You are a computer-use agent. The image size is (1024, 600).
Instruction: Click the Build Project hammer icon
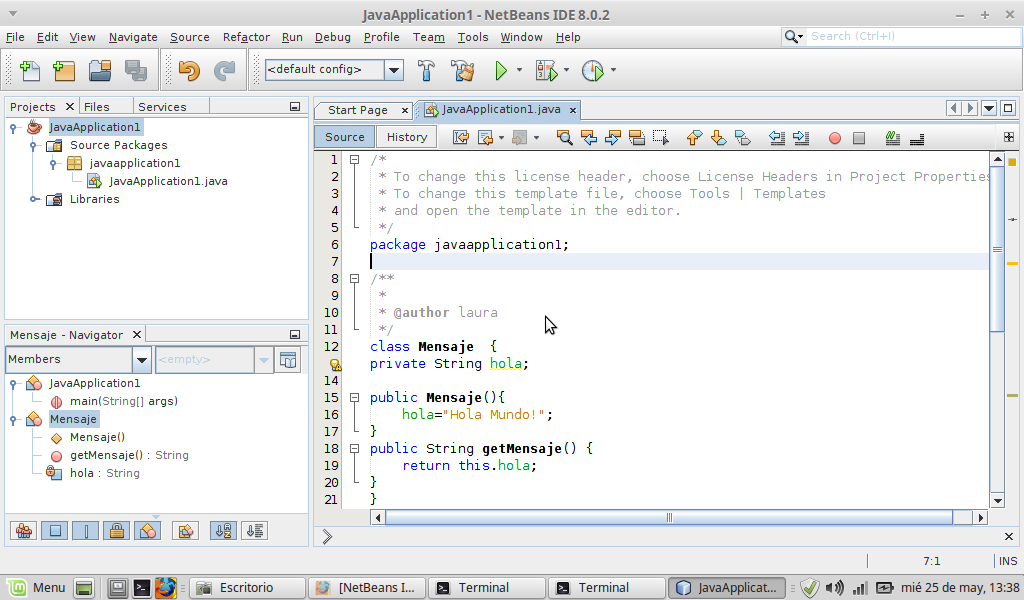(x=426, y=71)
